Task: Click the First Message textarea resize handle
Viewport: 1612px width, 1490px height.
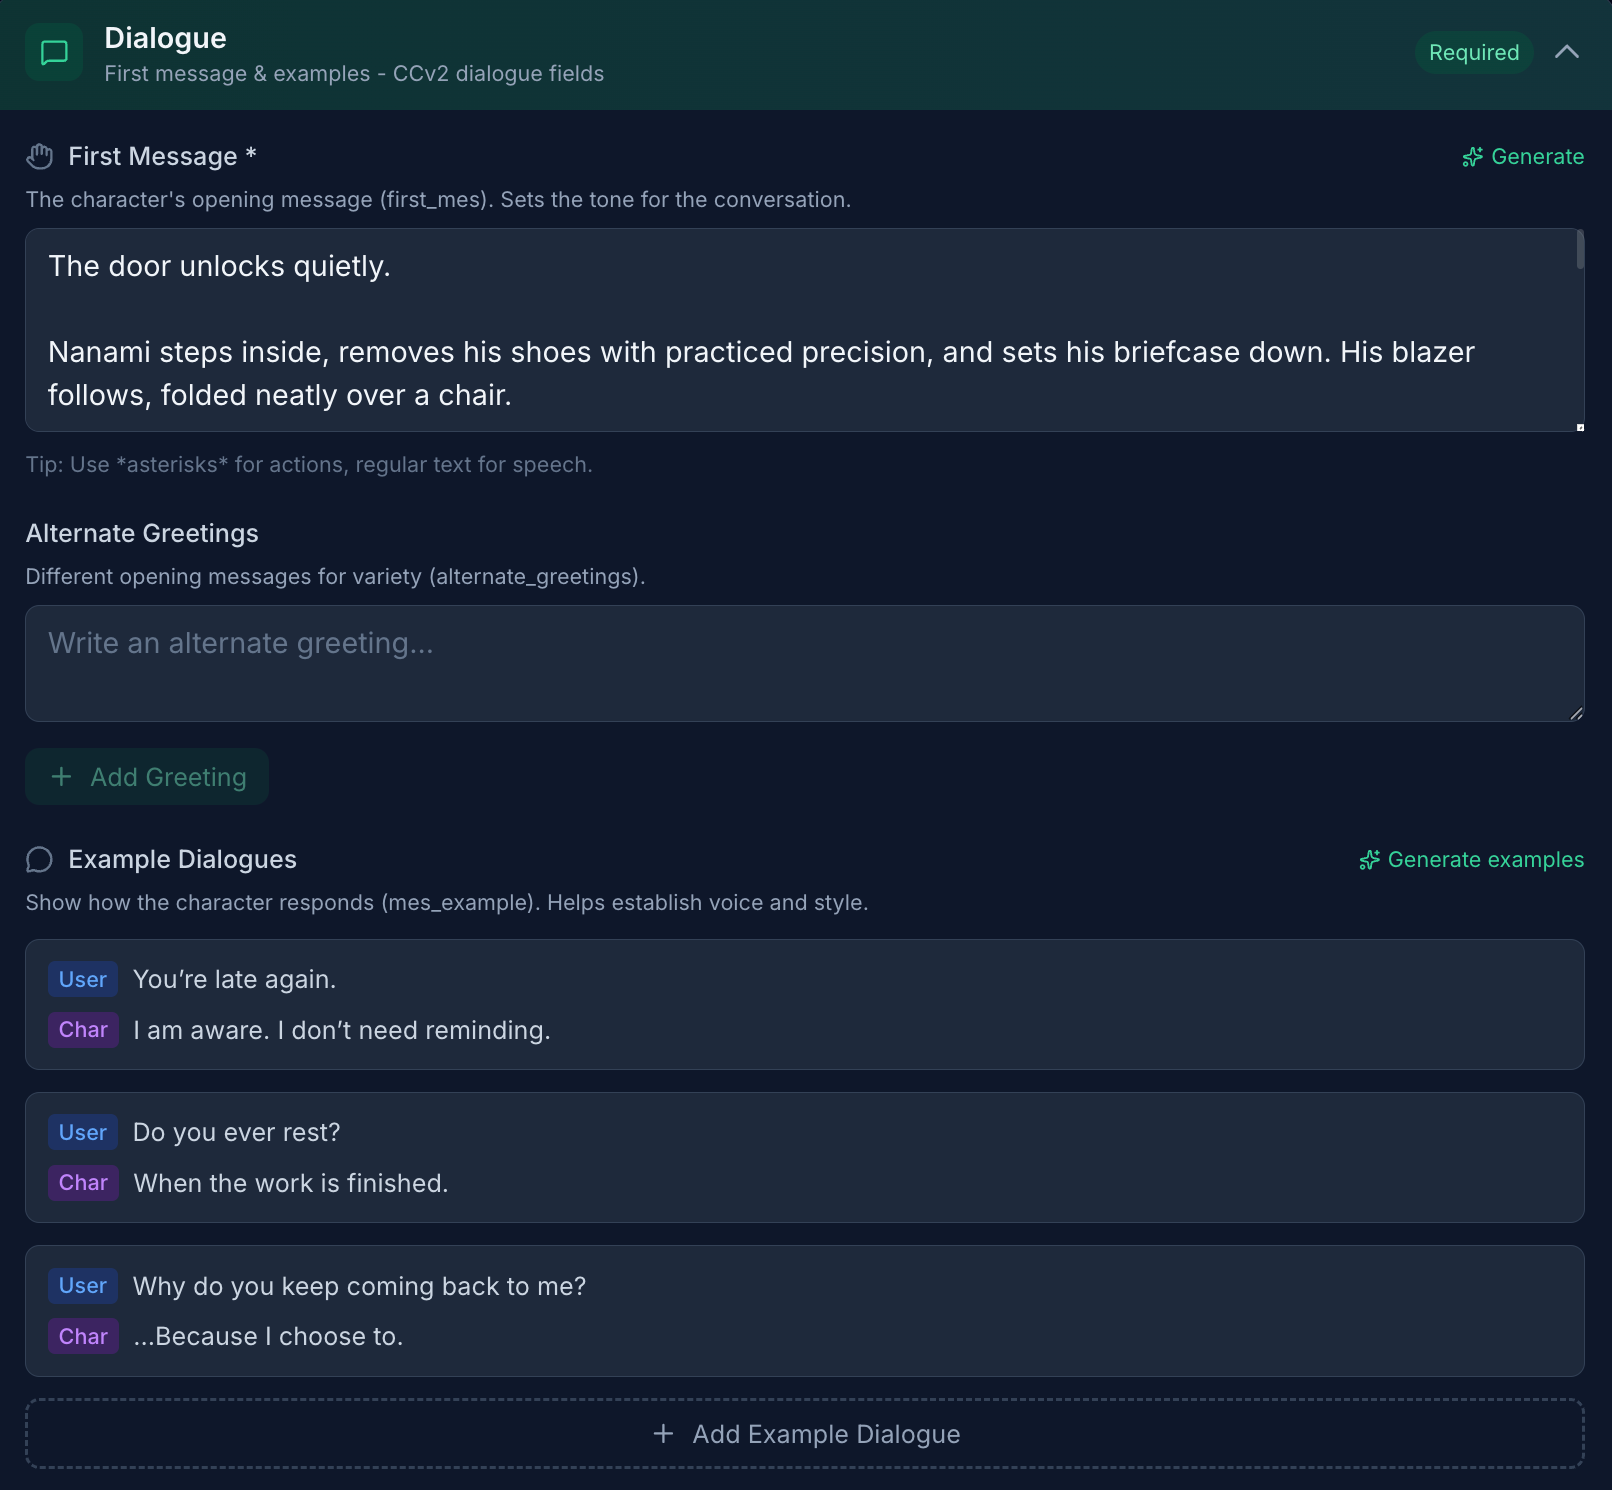Action: click(1580, 428)
